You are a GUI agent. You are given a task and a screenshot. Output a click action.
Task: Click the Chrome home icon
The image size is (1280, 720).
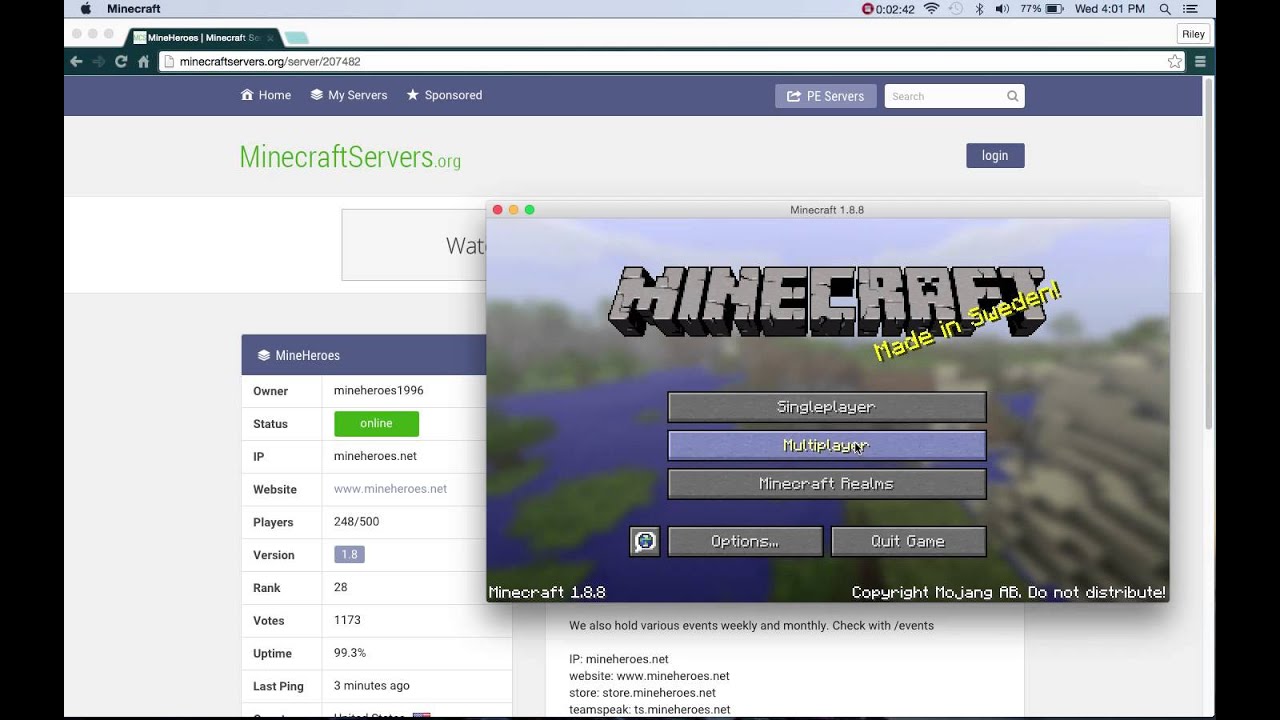pyautogui.click(x=143, y=61)
